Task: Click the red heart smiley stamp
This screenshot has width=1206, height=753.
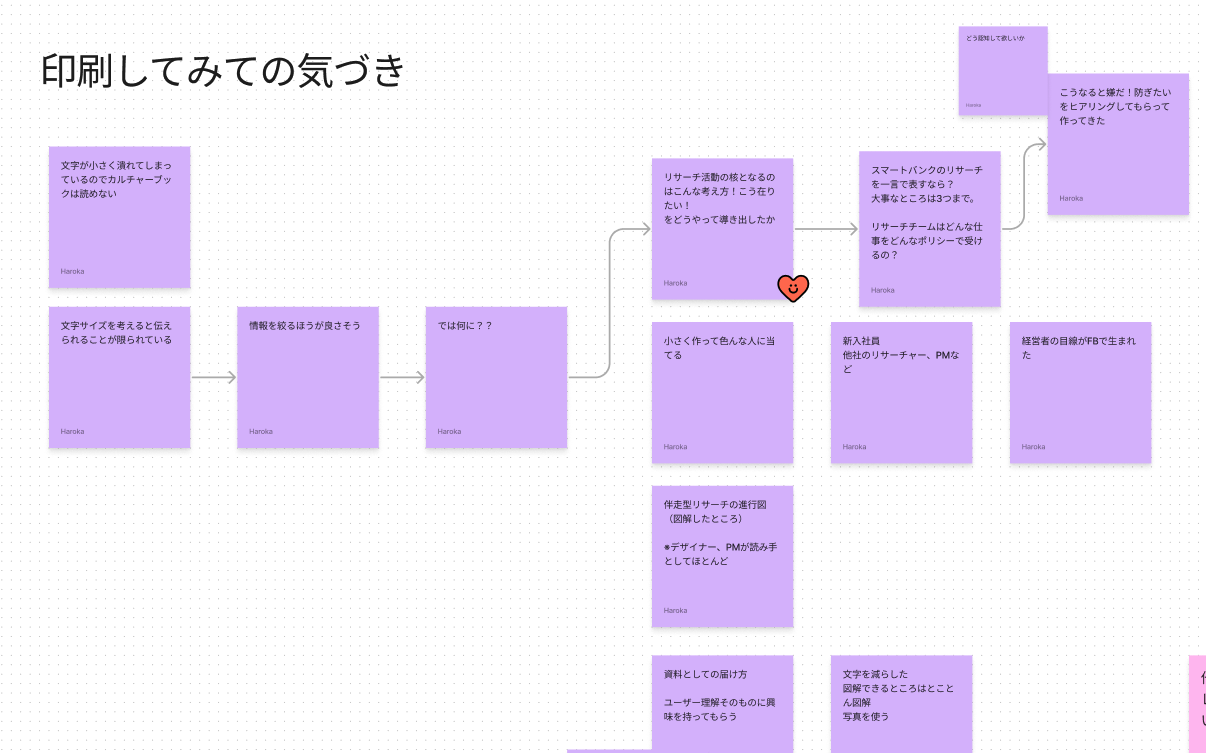Action: click(793, 288)
